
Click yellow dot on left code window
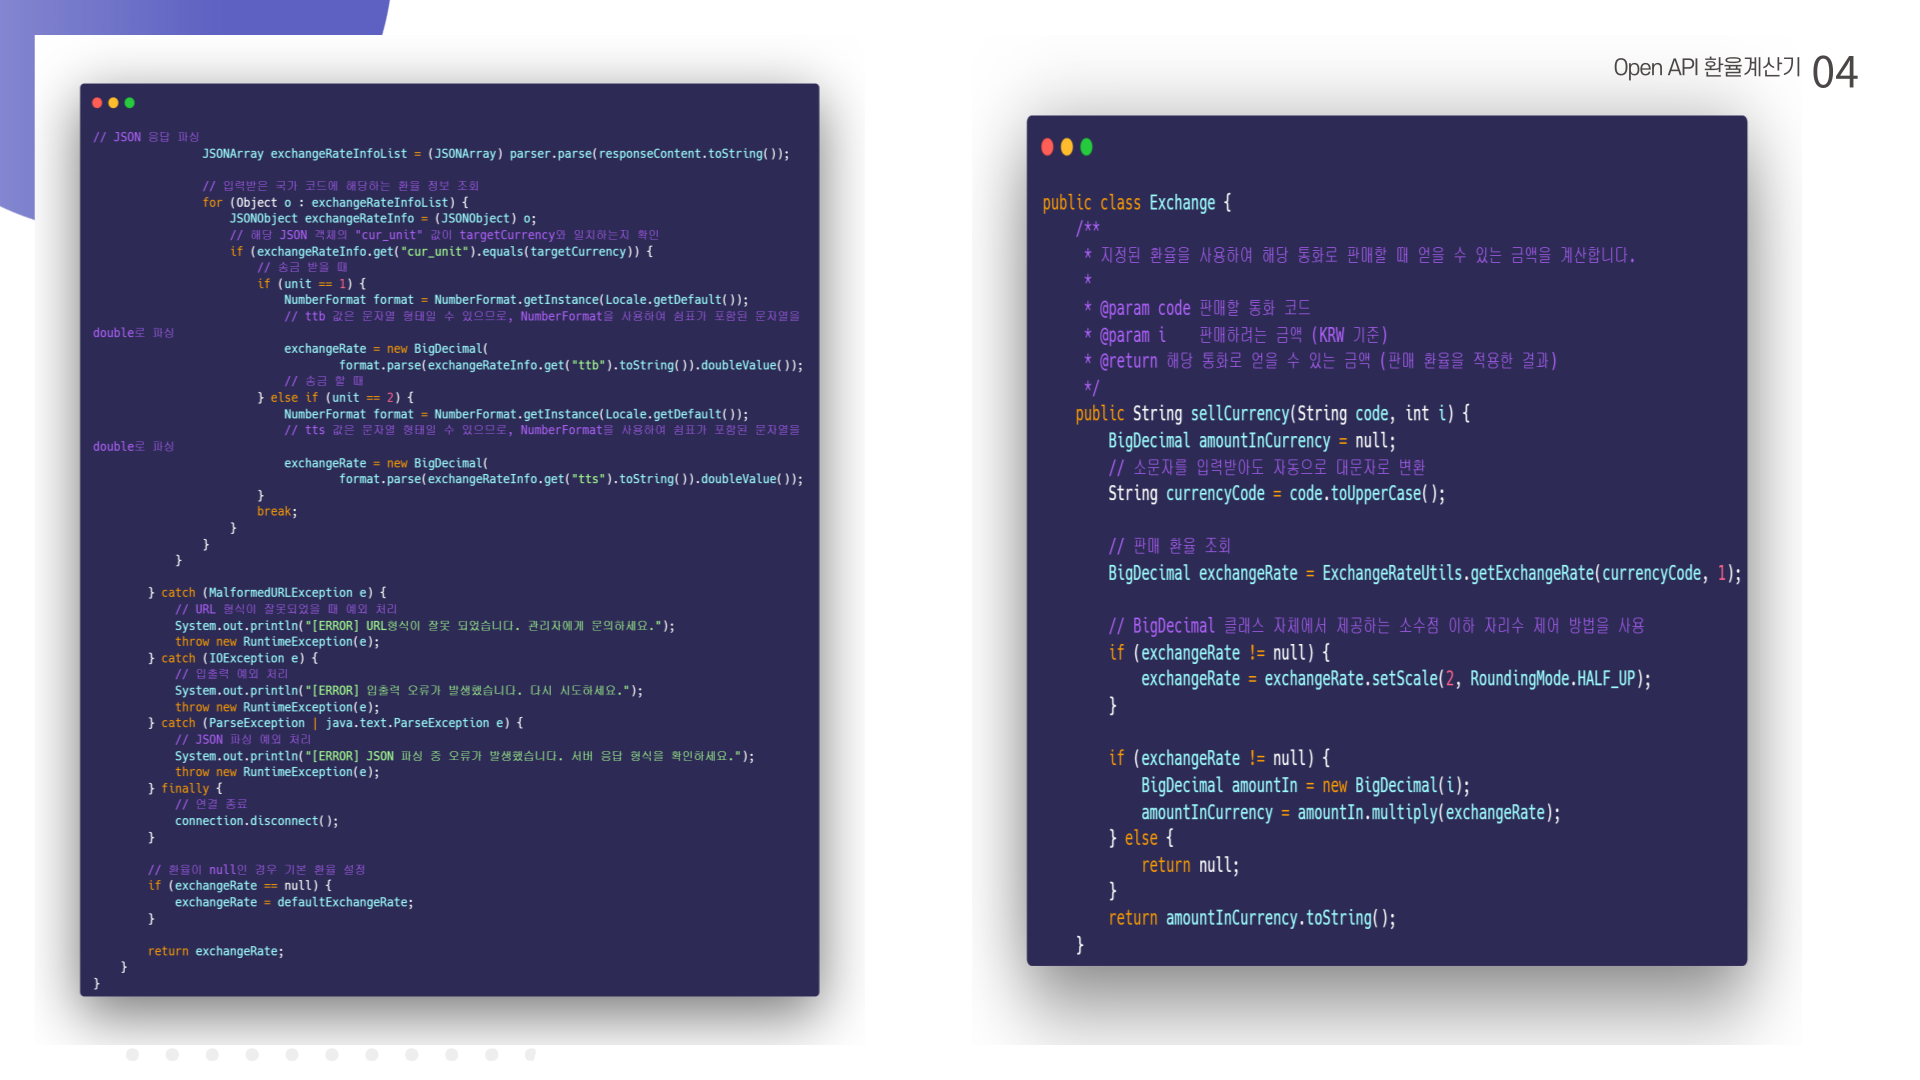click(x=113, y=103)
